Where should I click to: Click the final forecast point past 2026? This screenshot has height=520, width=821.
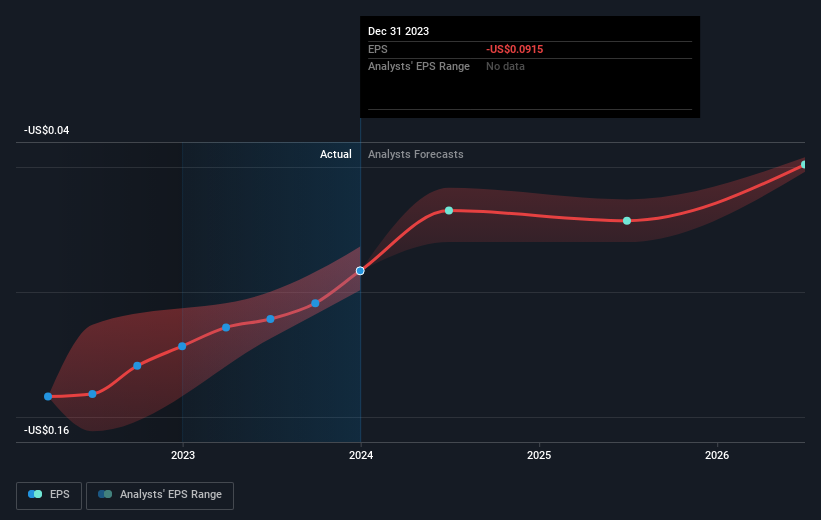[x=804, y=164]
